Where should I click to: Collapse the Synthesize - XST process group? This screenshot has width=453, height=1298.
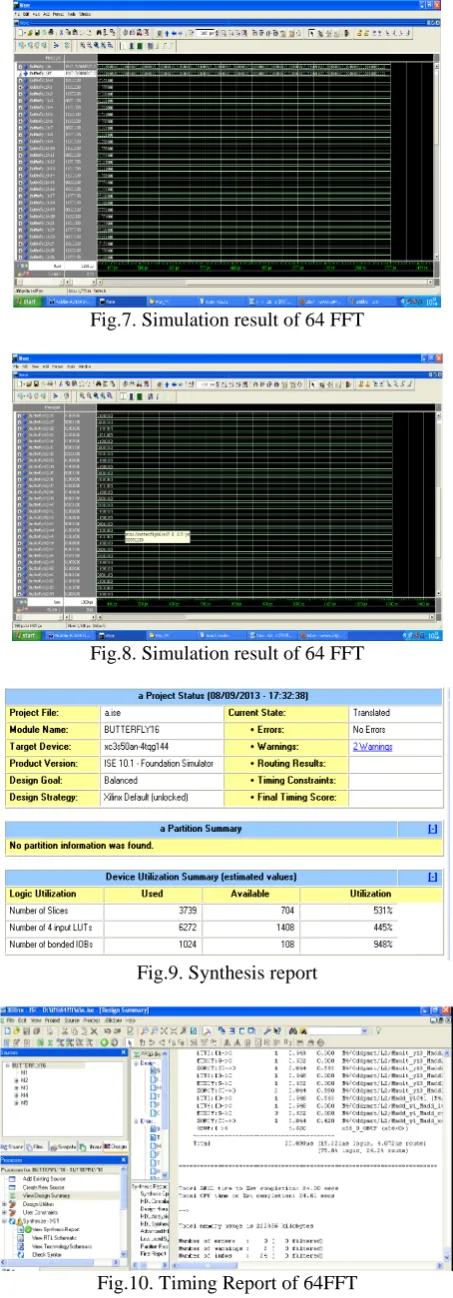pos(5,1221)
